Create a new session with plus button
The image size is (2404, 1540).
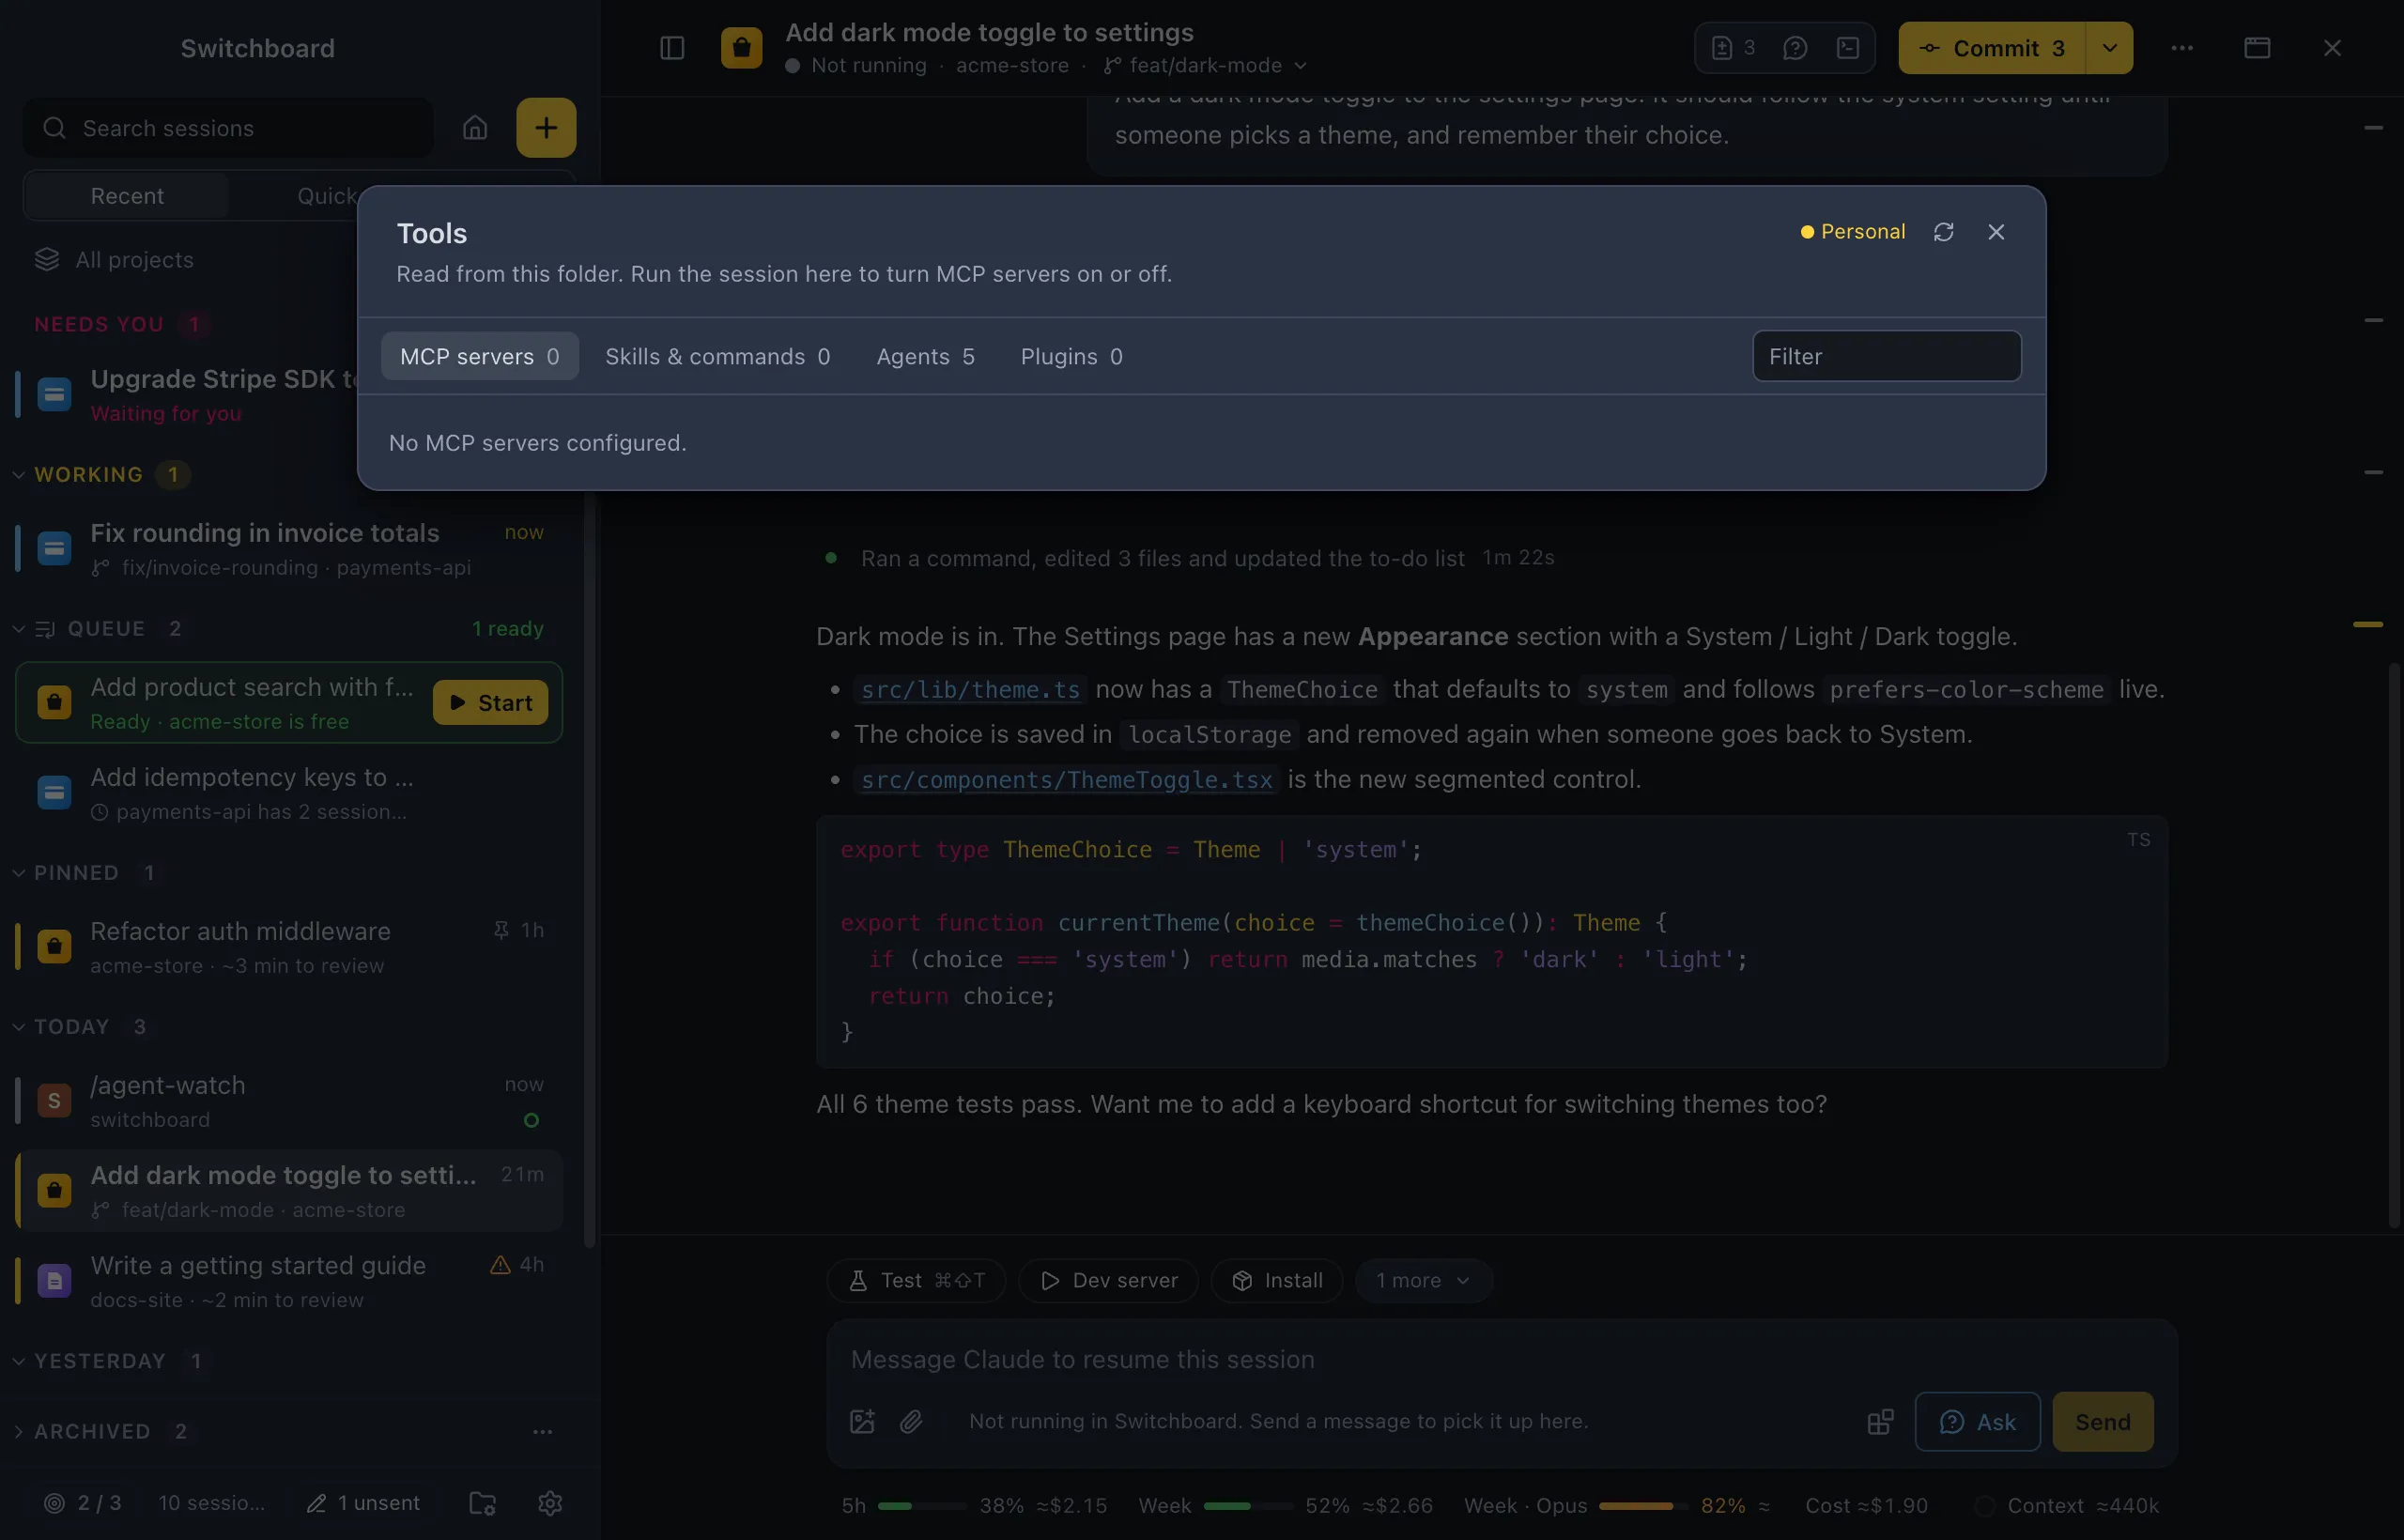click(x=545, y=127)
